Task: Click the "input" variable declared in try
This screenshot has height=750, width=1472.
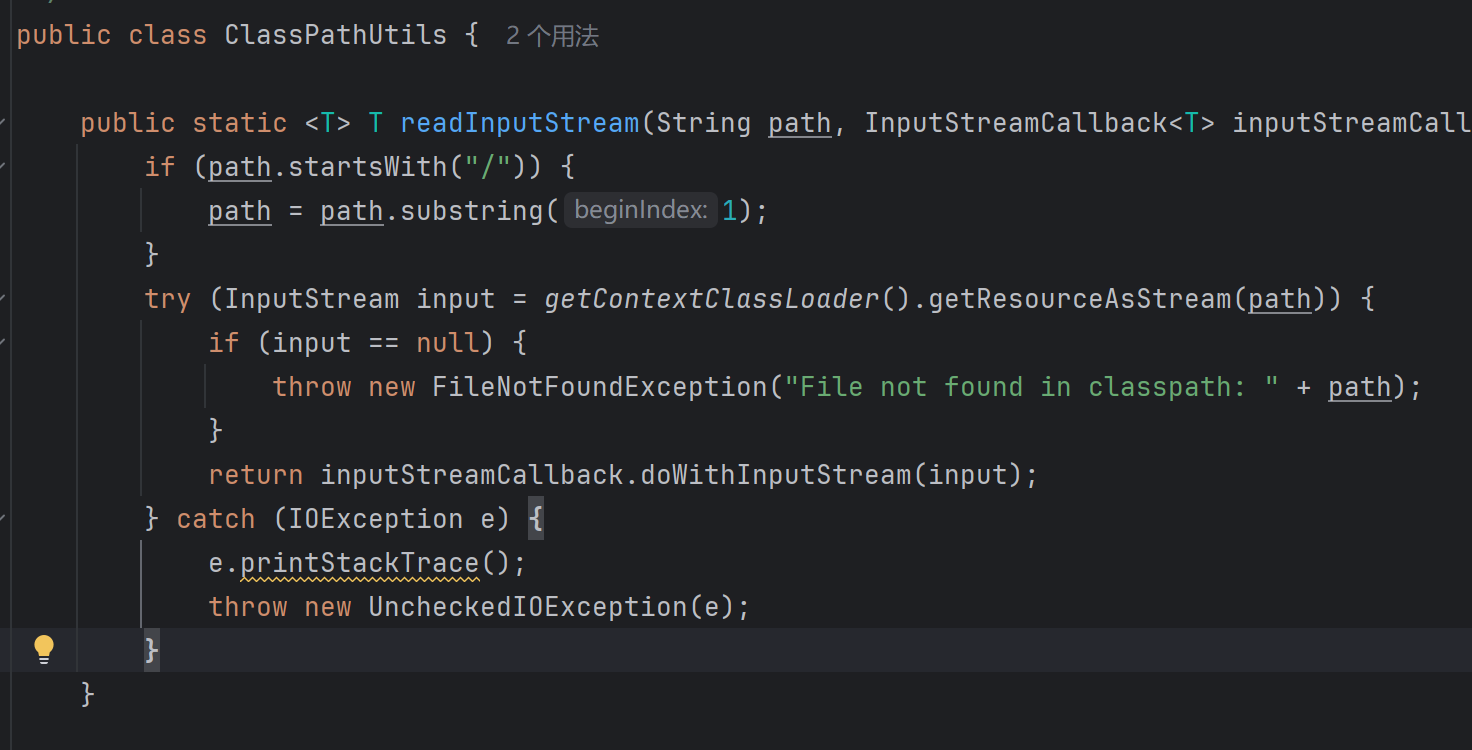Action: tap(456, 299)
